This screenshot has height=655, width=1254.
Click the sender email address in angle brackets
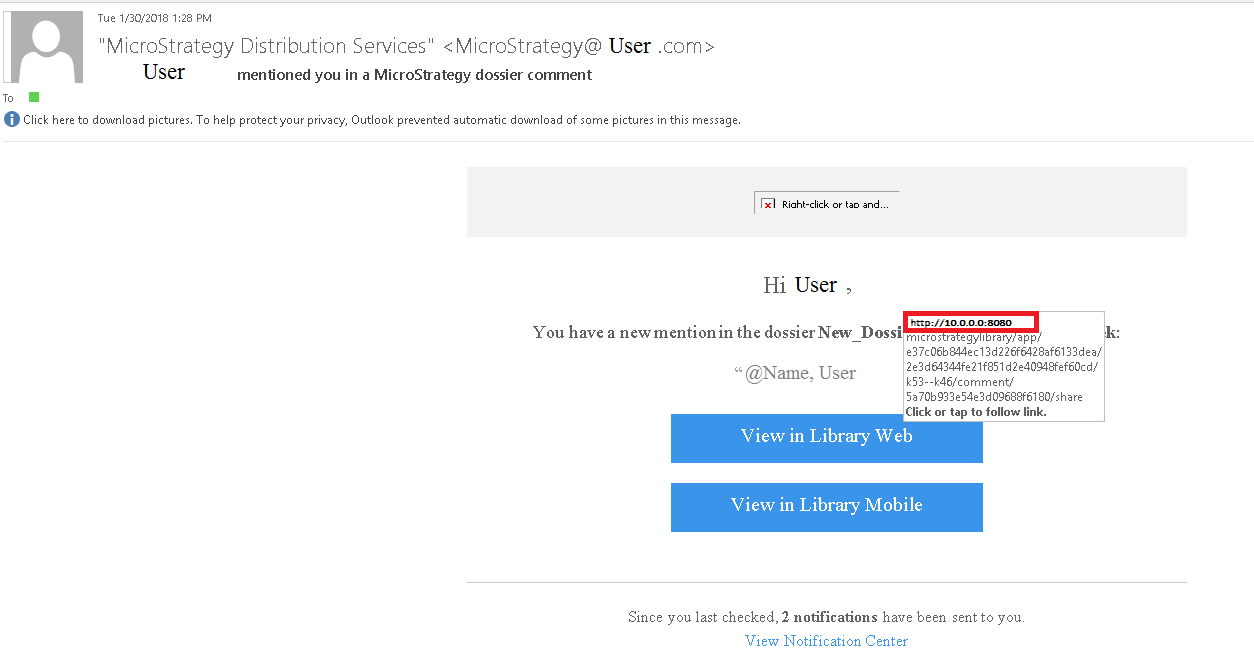(x=578, y=46)
